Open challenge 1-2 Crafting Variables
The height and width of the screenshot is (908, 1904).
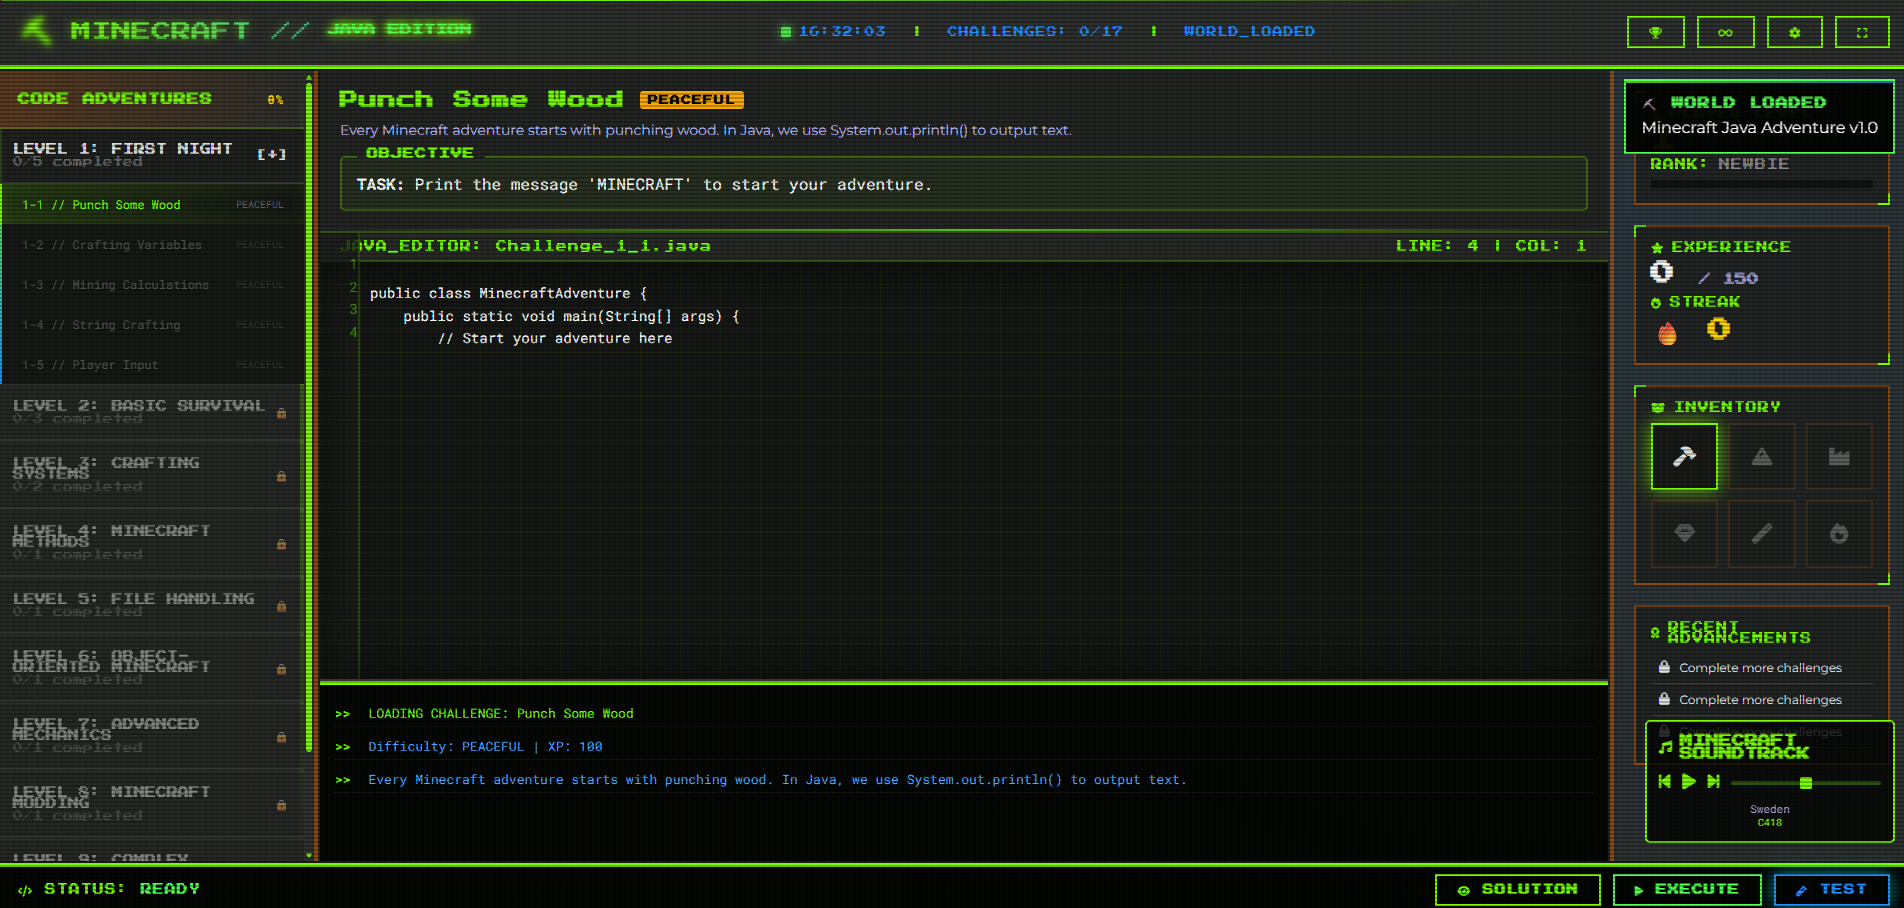point(153,245)
